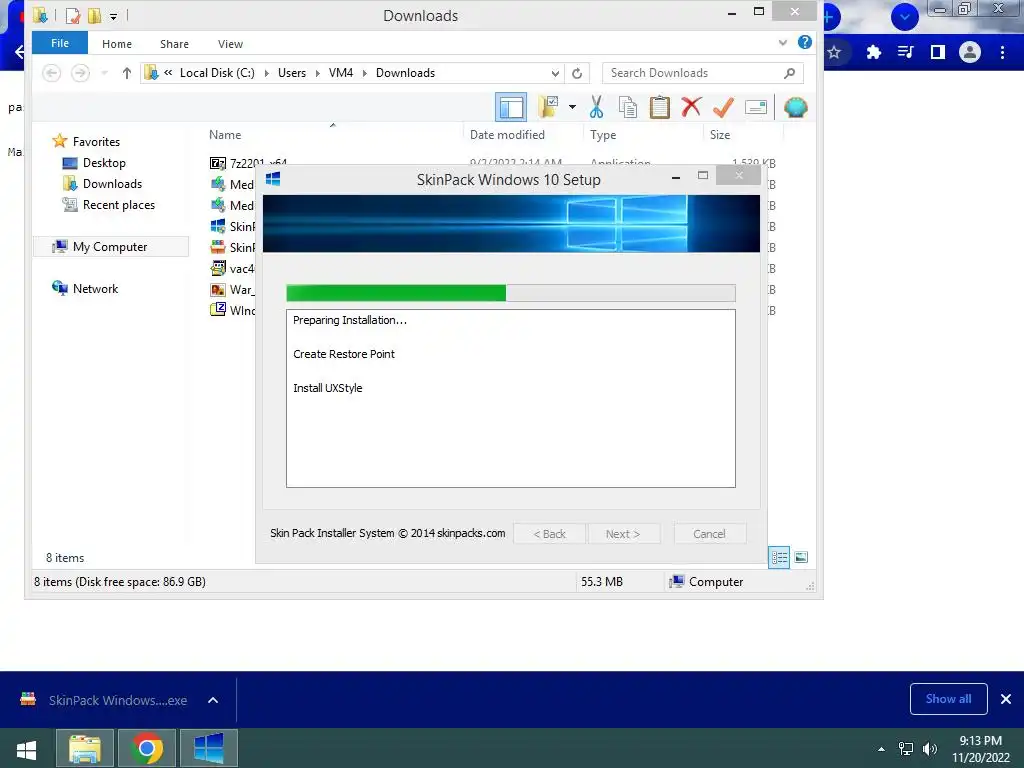Click the red X Delete icon in toolbar
The width and height of the screenshot is (1024, 768).
691,106
